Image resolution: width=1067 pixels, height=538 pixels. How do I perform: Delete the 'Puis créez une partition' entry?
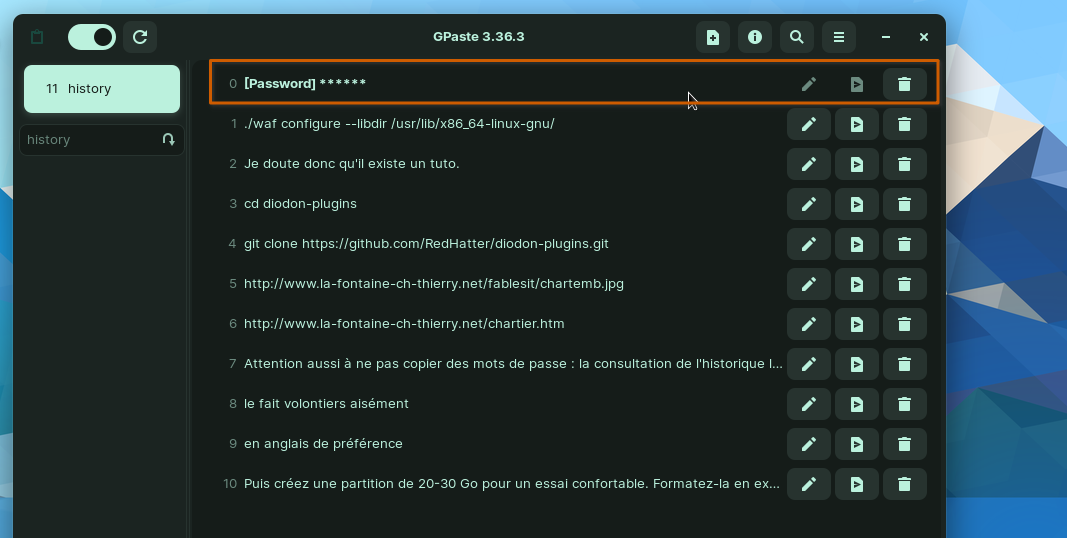pos(905,484)
